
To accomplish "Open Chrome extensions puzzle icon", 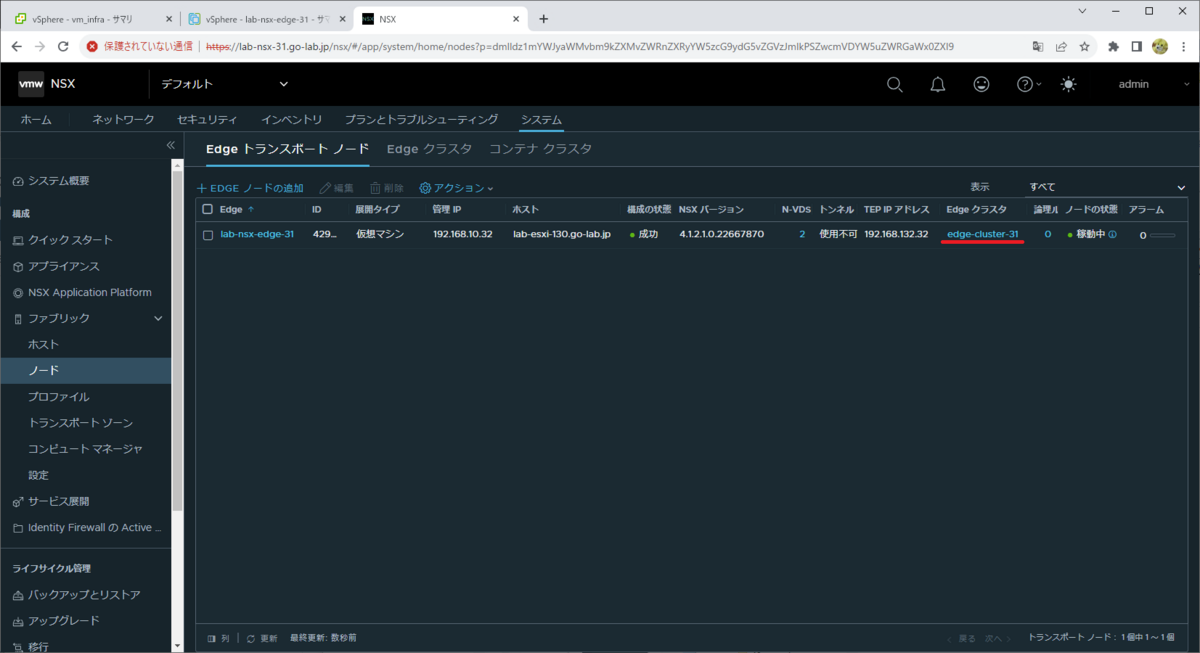I will click(1114, 46).
